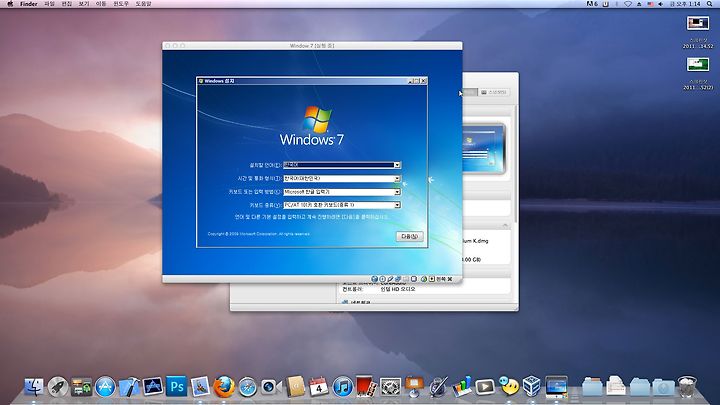Screen dimensions: 720x405
Task: Open Preview from the Dock
Action: tap(200, 387)
